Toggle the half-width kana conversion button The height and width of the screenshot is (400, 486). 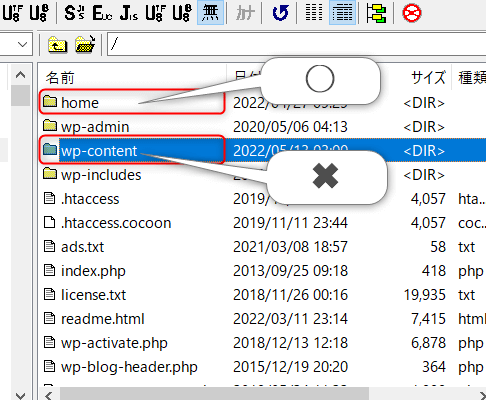coord(245,13)
